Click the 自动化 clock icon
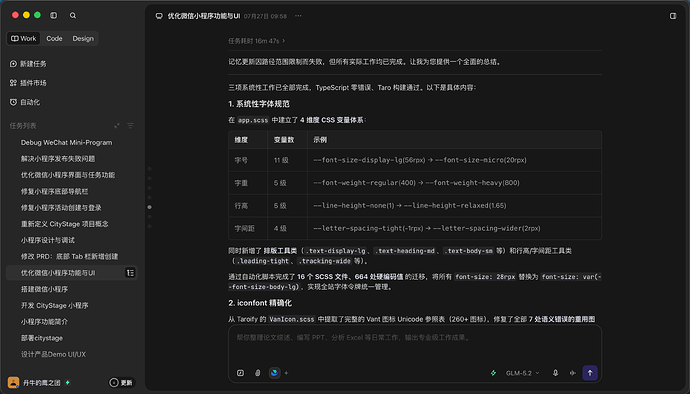The width and height of the screenshot is (690, 394). (x=13, y=102)
